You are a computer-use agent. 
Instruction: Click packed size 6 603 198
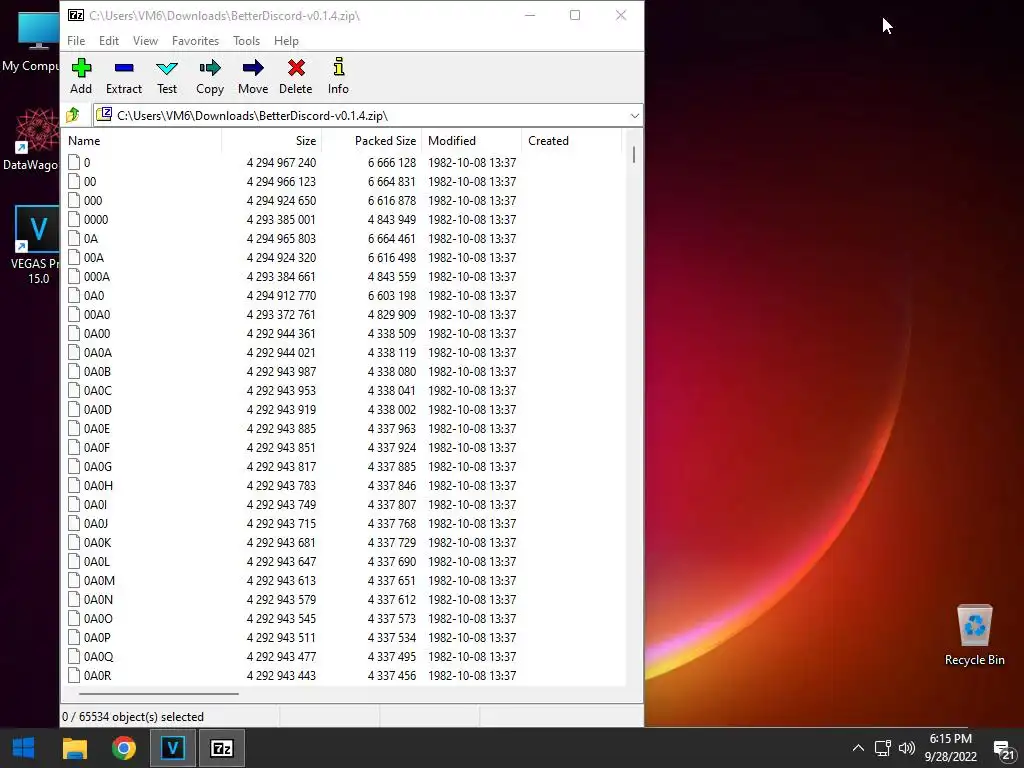click(391, 295)
